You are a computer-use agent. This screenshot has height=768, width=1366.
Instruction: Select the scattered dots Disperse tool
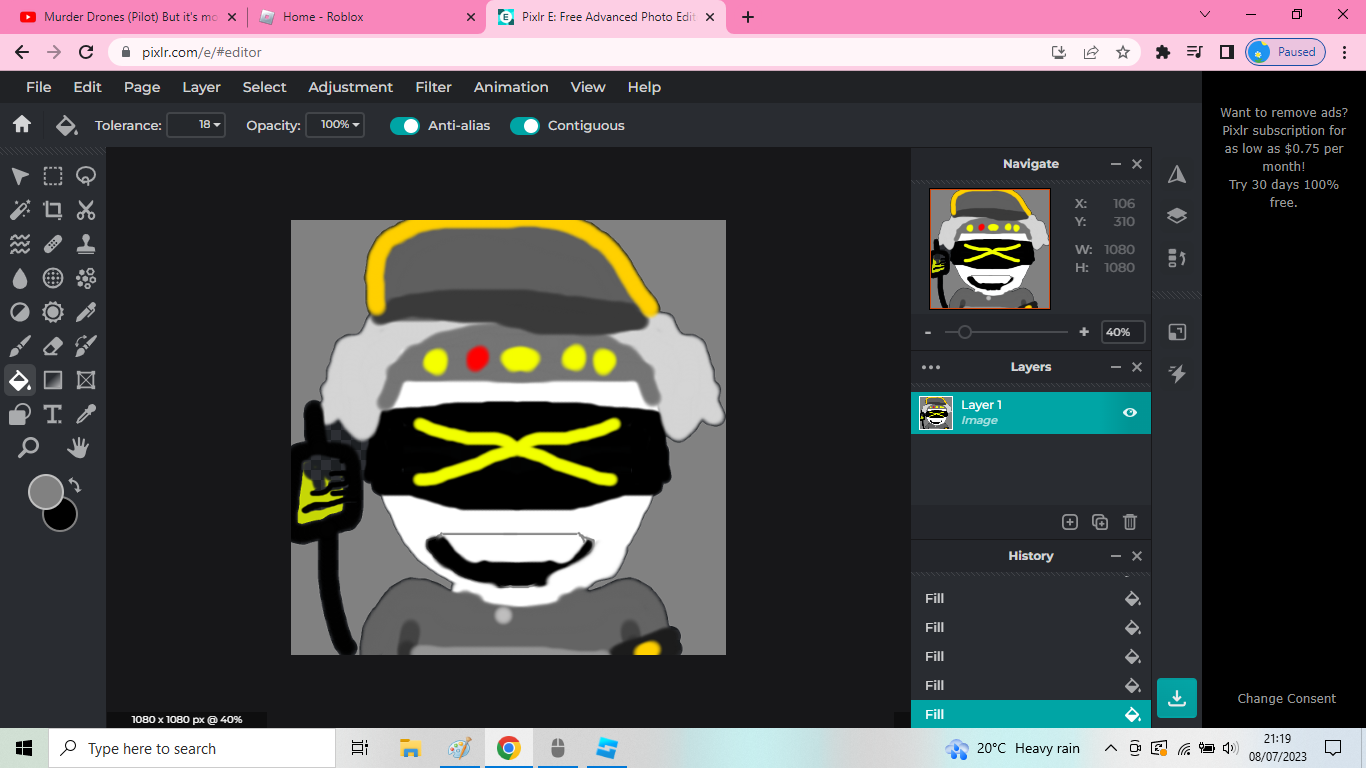(x=86, y=278)
